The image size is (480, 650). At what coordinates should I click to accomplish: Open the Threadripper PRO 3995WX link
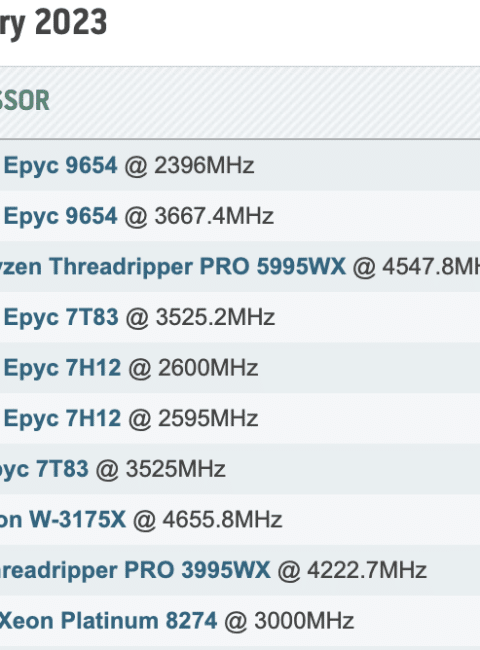tap(135, 570)
